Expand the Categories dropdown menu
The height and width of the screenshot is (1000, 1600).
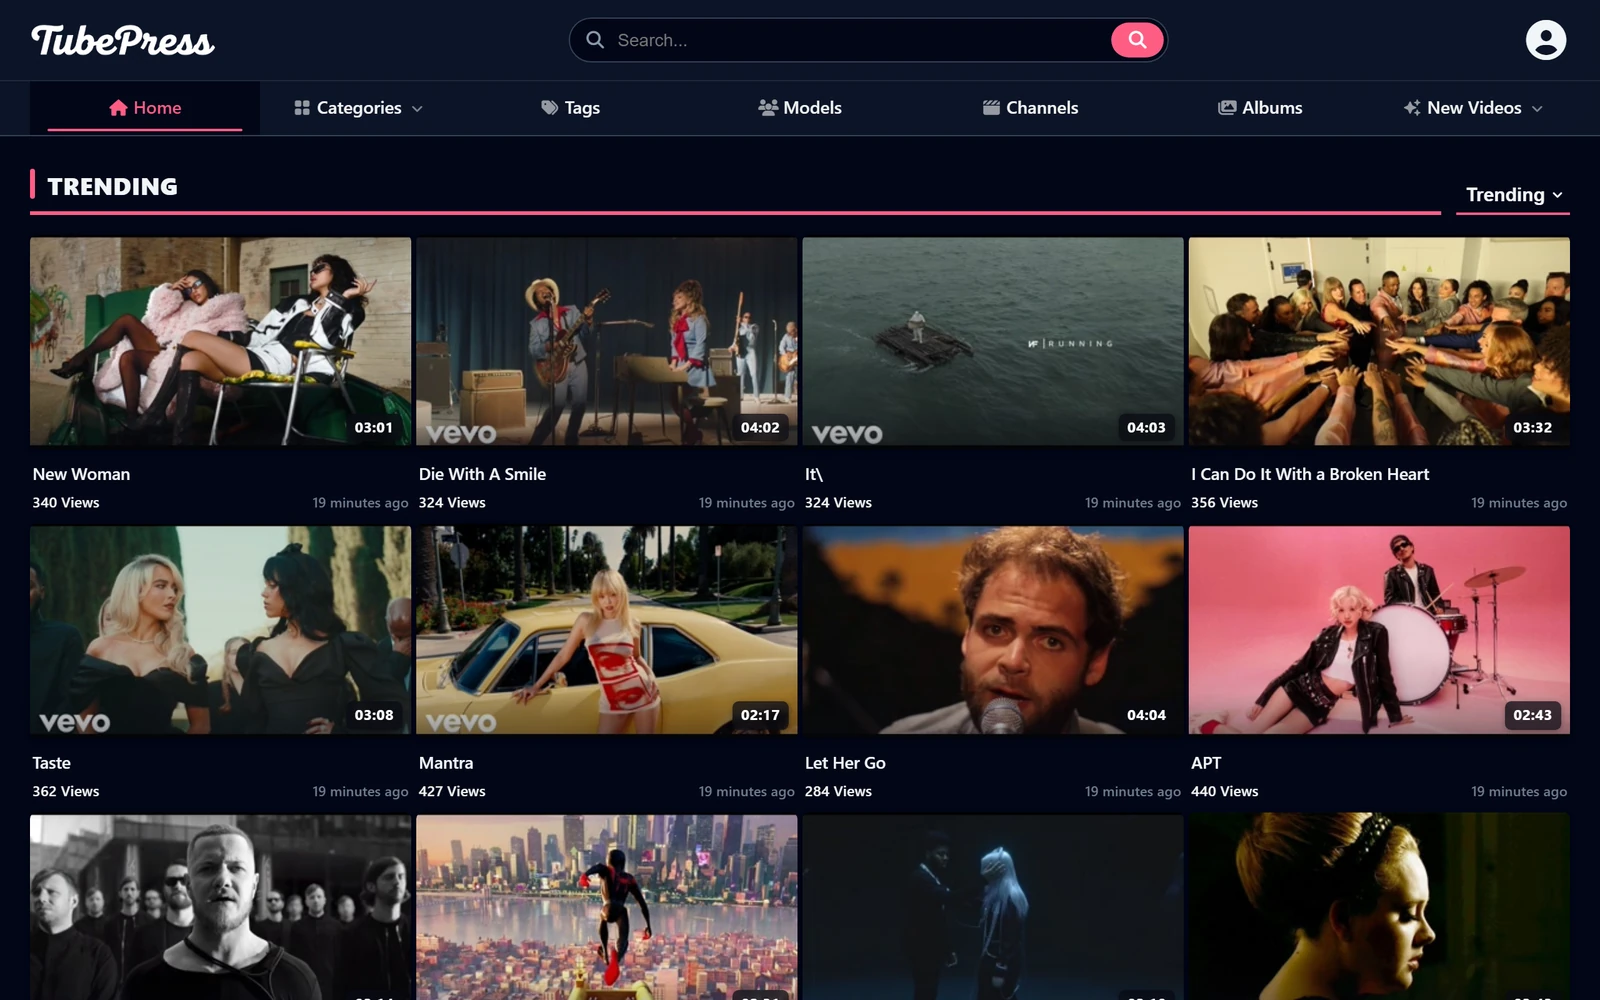[359, 108]
